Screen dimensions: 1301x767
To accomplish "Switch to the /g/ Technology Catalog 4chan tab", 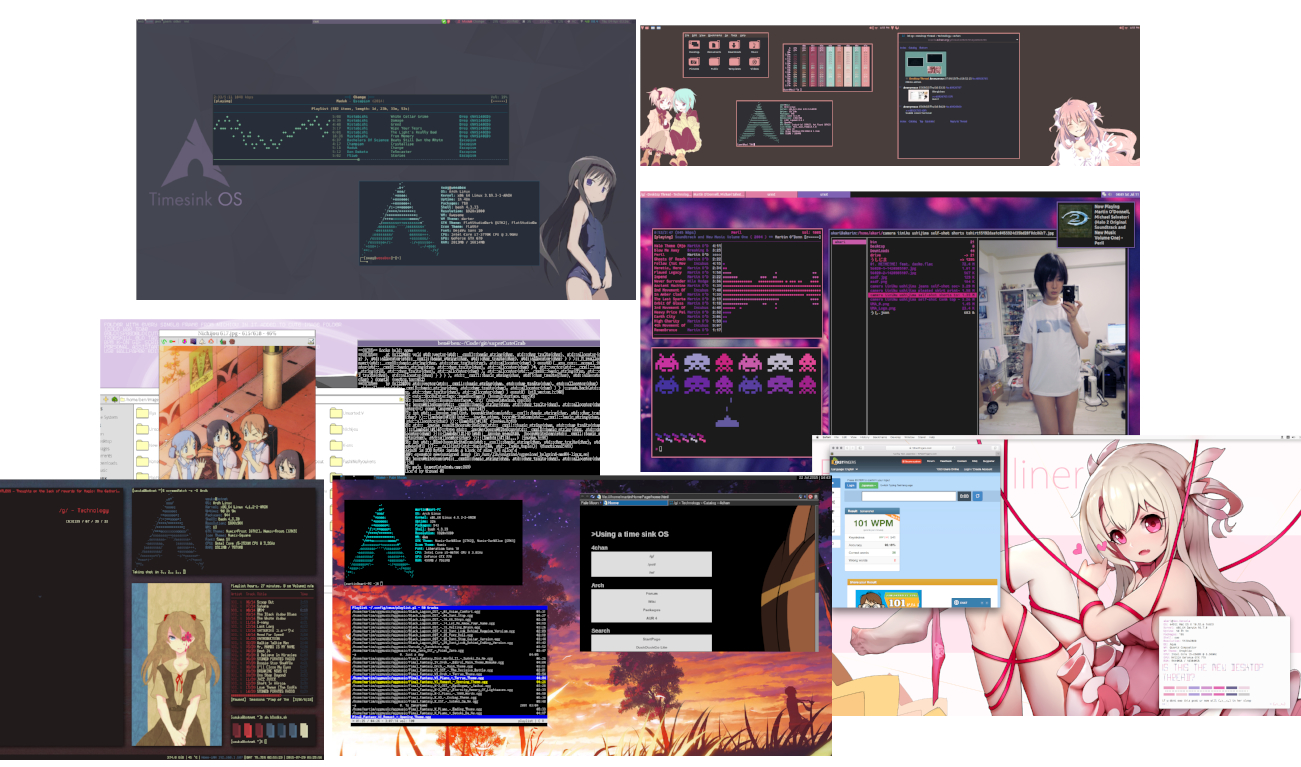I will pos(702,503).
